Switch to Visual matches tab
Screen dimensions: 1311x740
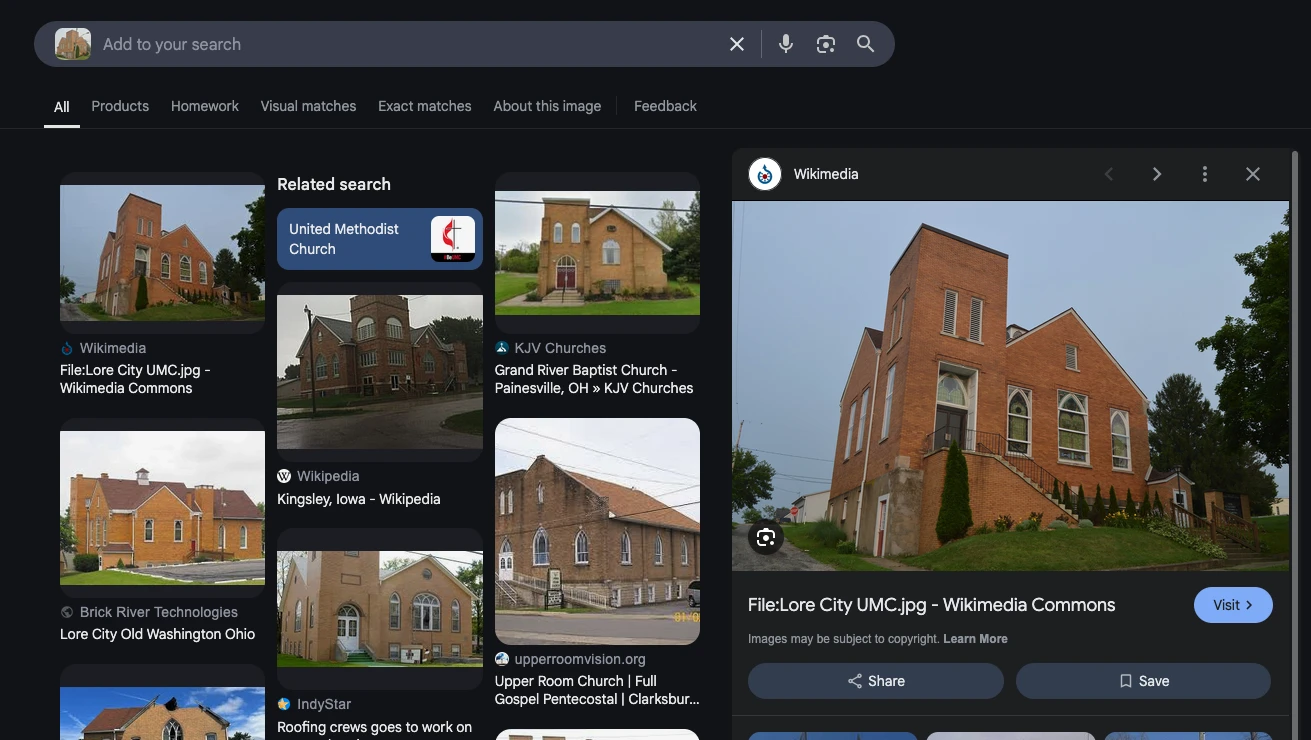tap(308, 106)
